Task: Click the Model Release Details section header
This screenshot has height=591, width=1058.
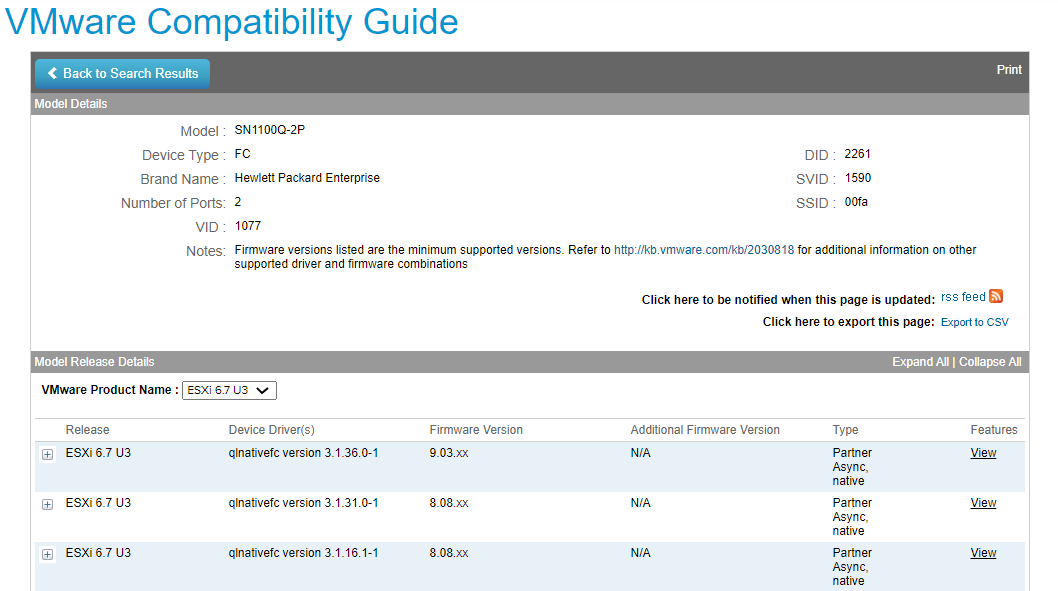Action: [x=94, y=362]
